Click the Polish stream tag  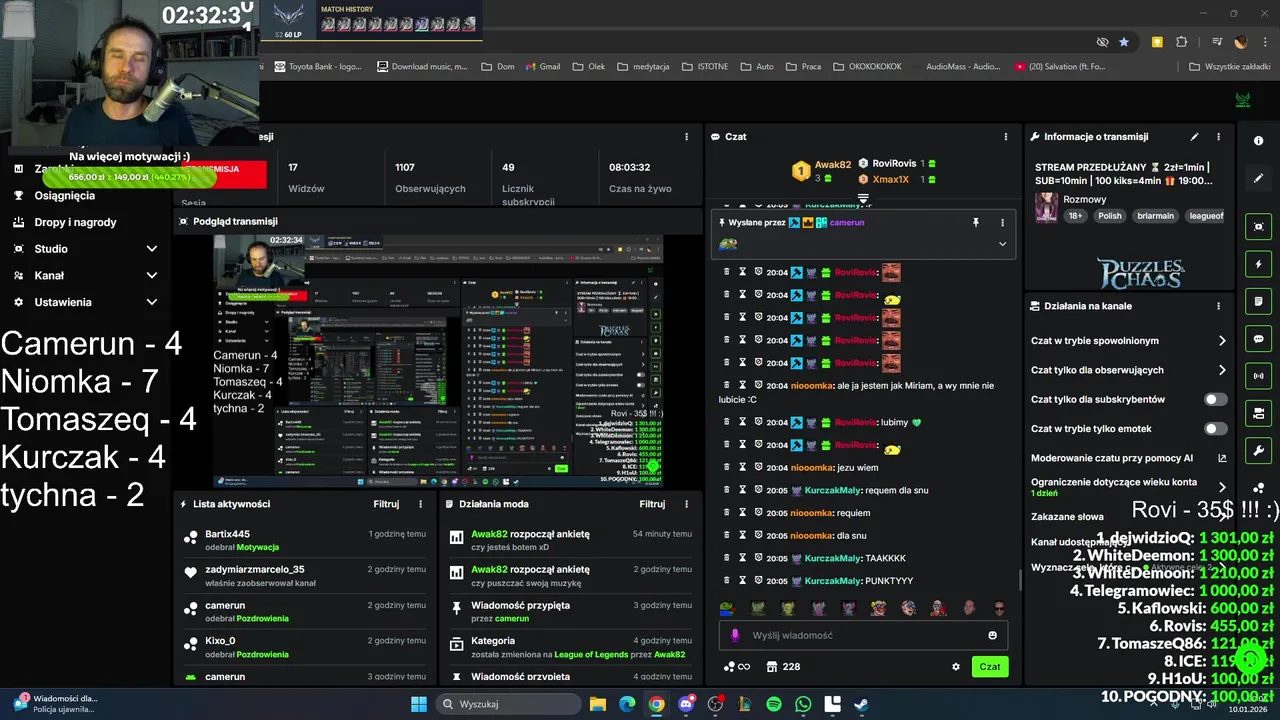pos(1110,216)
